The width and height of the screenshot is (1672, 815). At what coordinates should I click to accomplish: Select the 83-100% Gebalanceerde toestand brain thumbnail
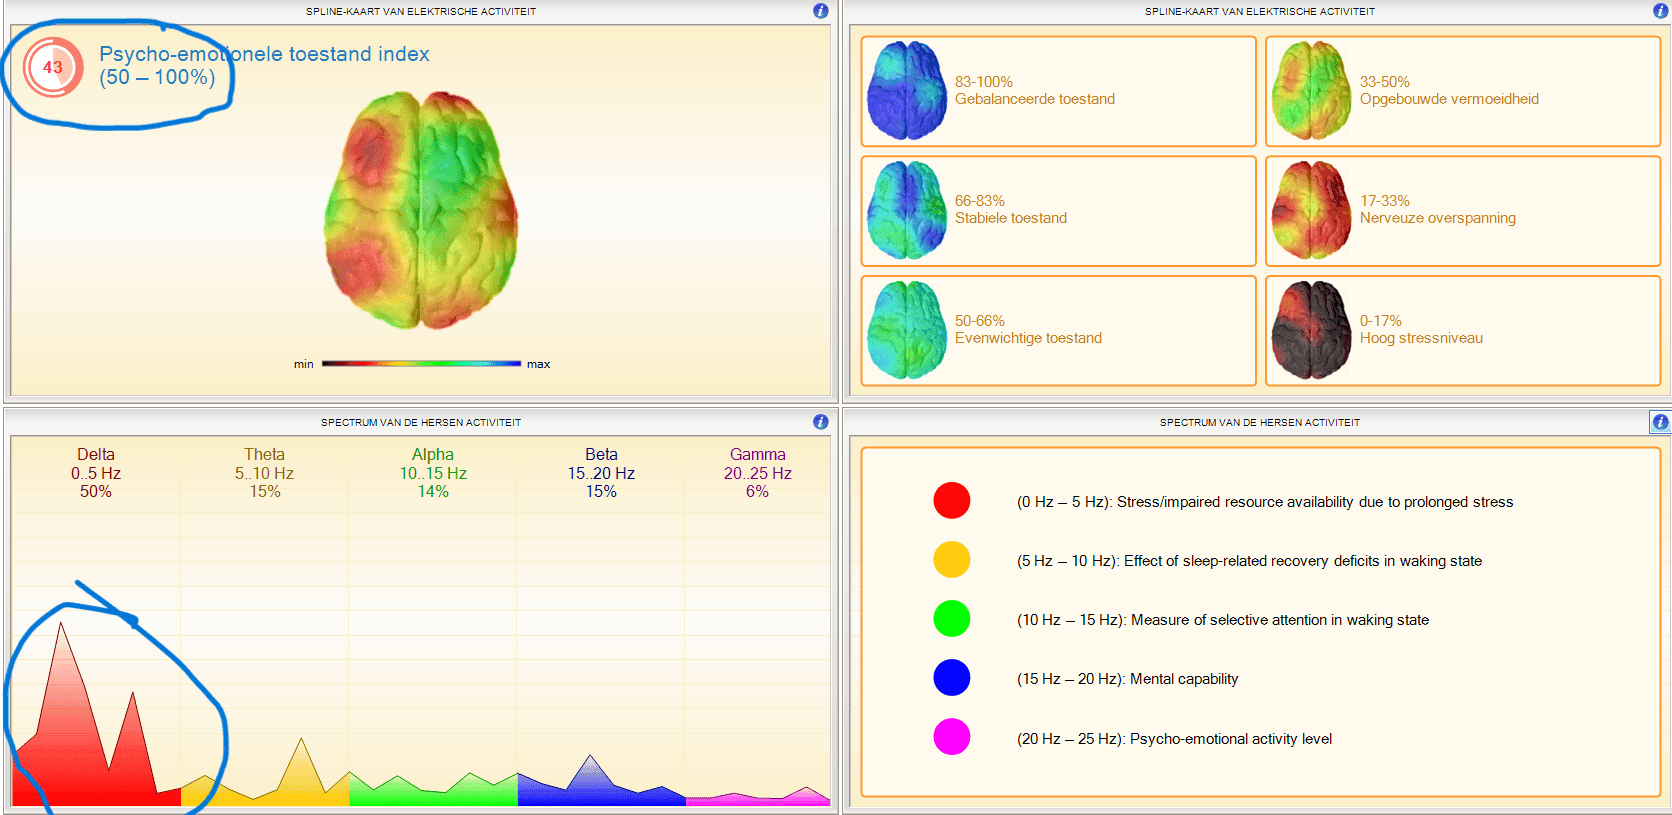(906, 90)
